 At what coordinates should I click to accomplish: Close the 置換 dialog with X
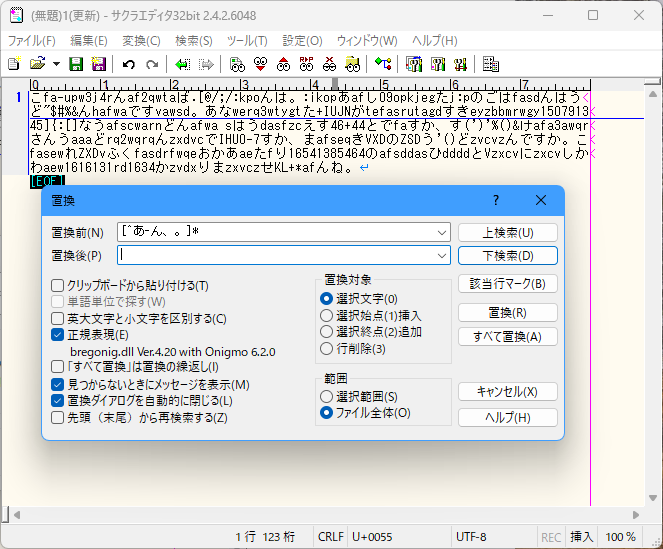coord(541,200)
